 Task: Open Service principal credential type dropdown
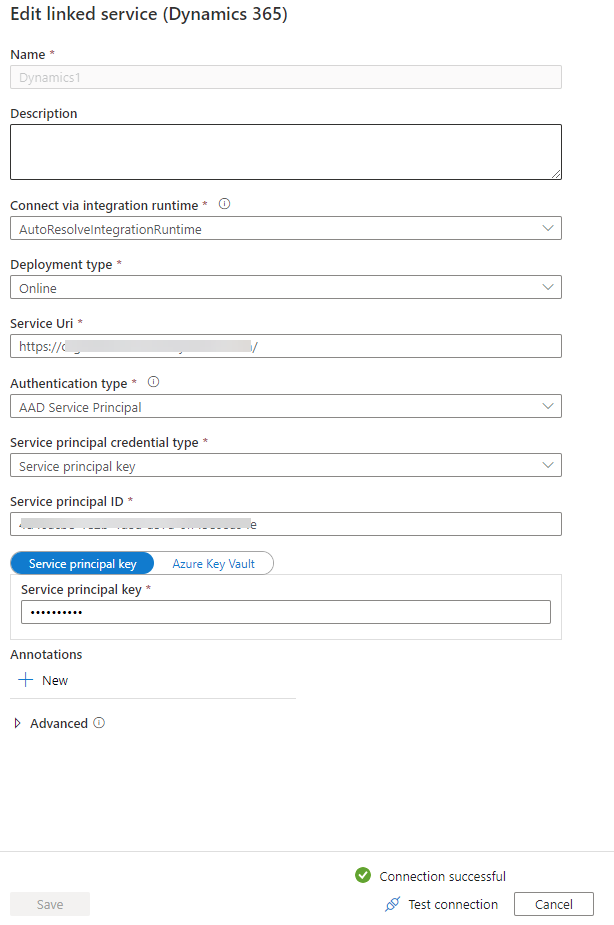(x=285, y=466)
